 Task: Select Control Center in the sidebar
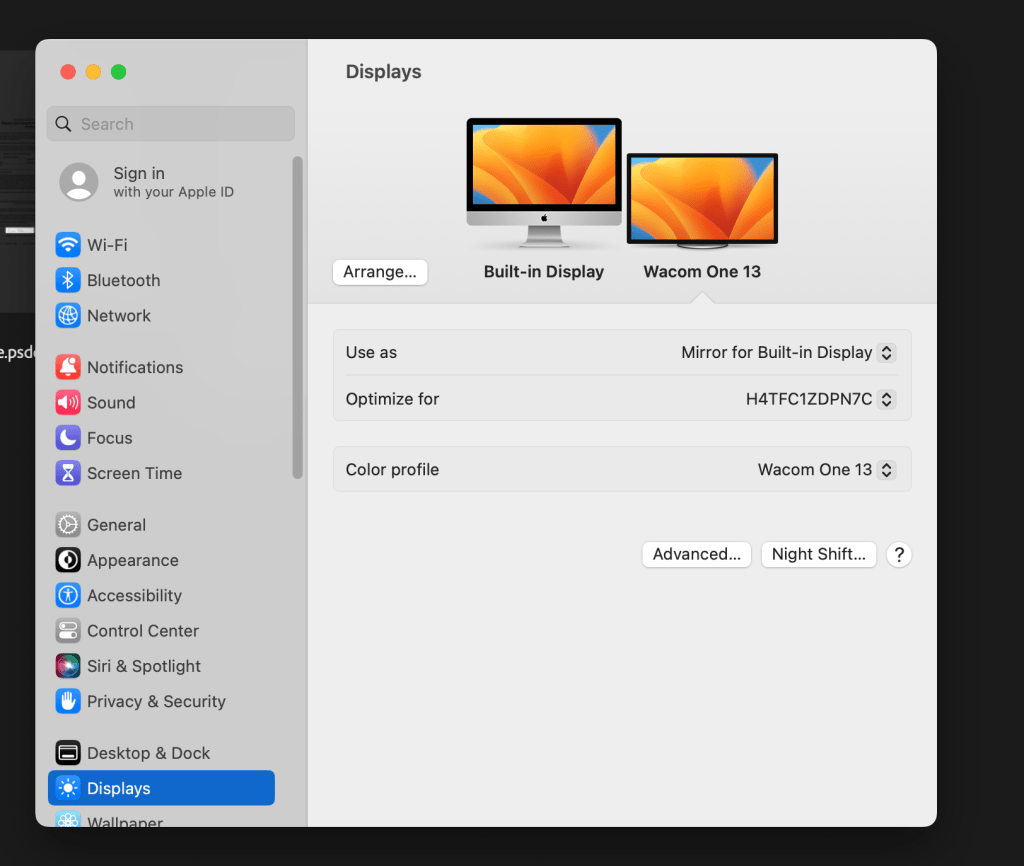pos(142,631)
